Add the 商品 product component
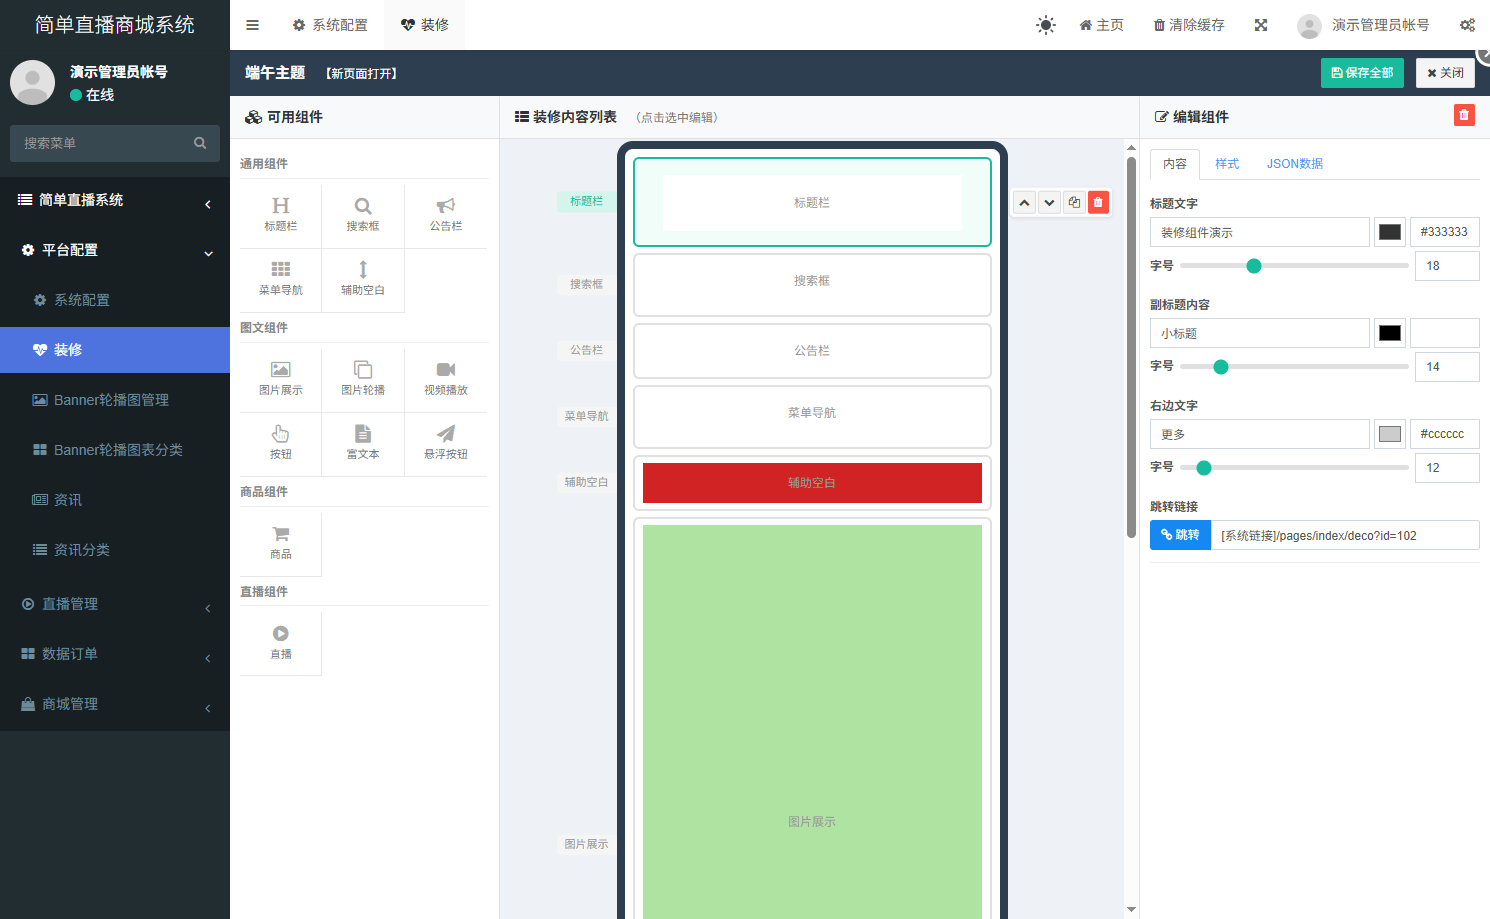This screenshot has width=1490, height=919. (280, 543)
